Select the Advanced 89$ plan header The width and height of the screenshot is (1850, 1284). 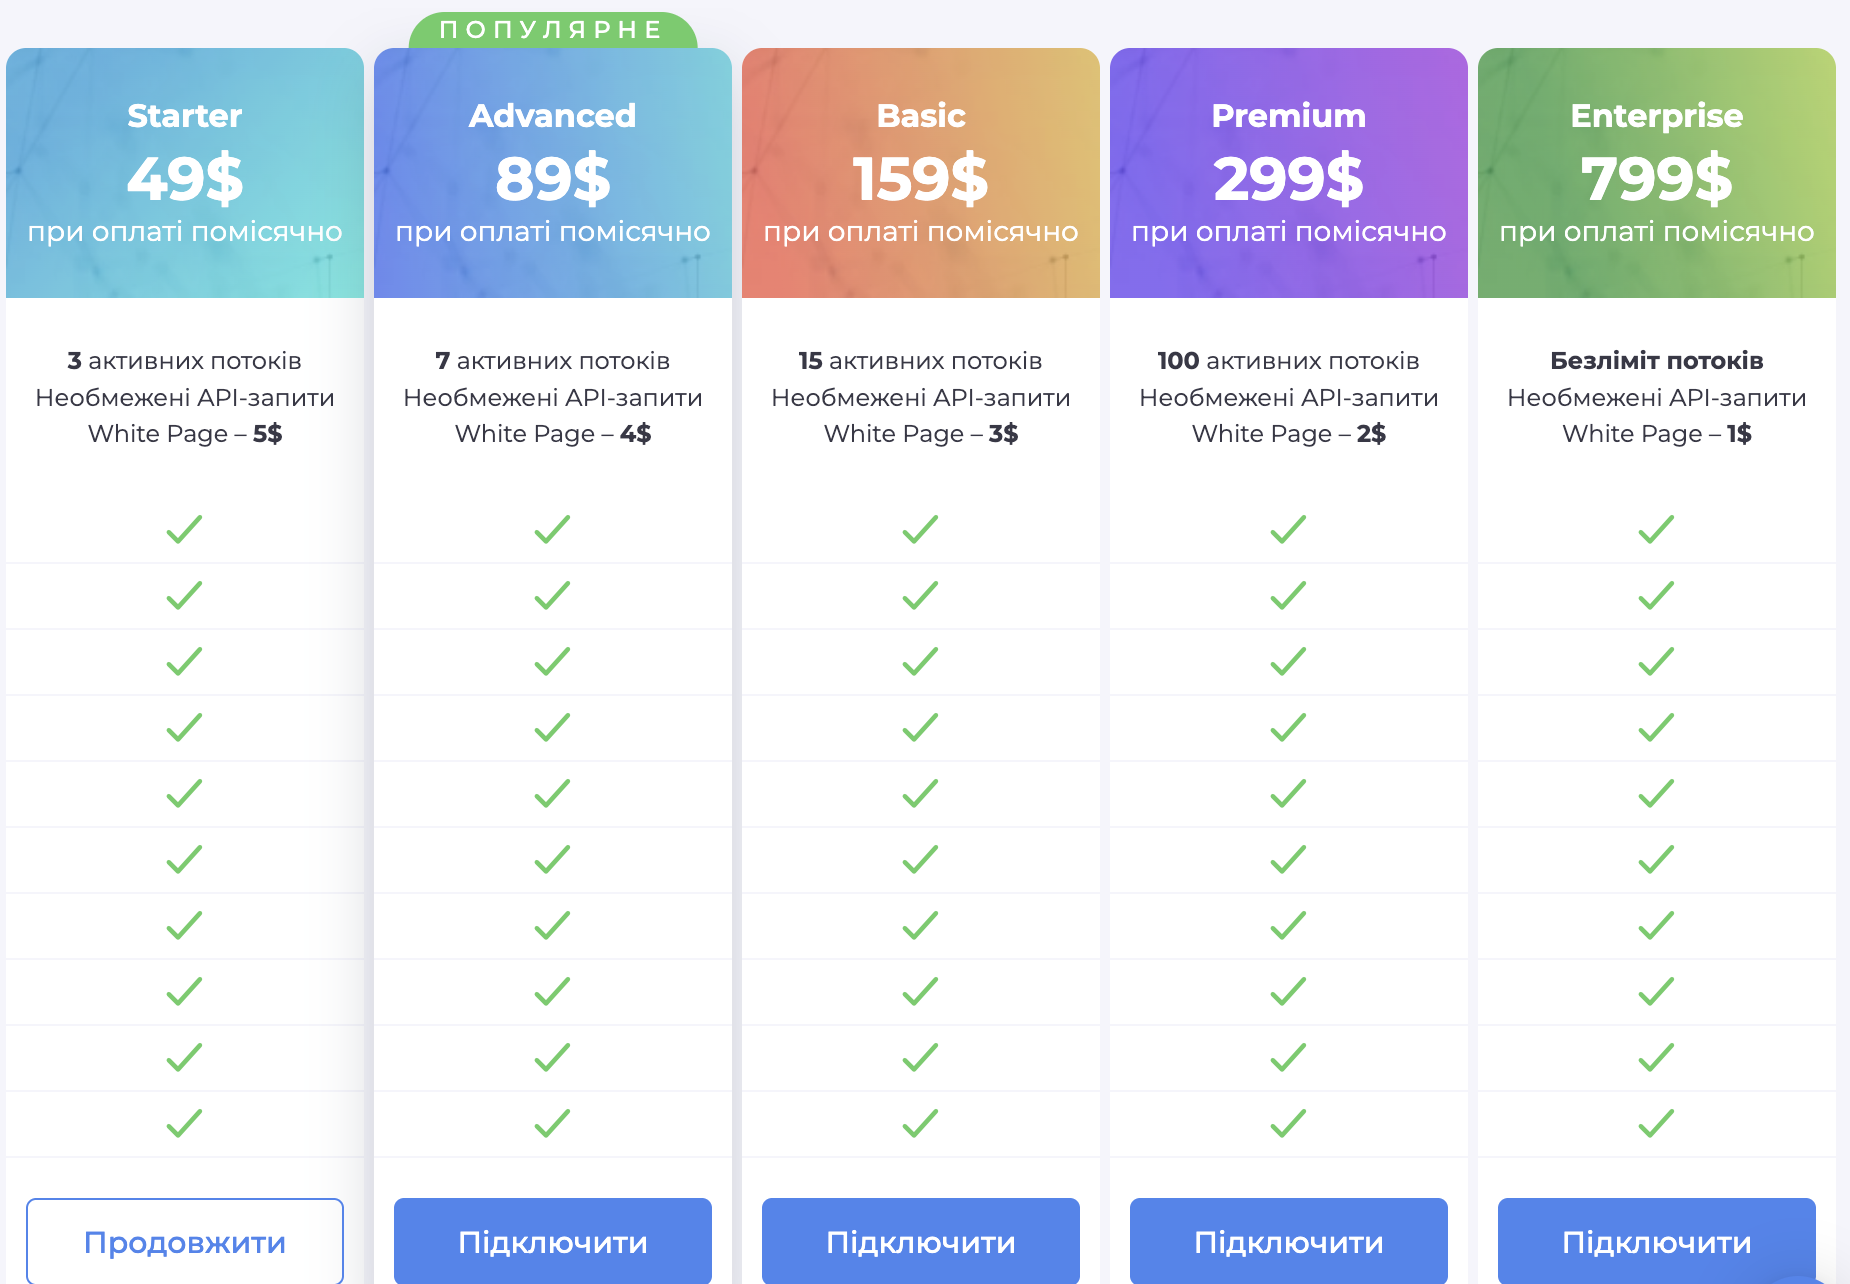tap(553, 173)
